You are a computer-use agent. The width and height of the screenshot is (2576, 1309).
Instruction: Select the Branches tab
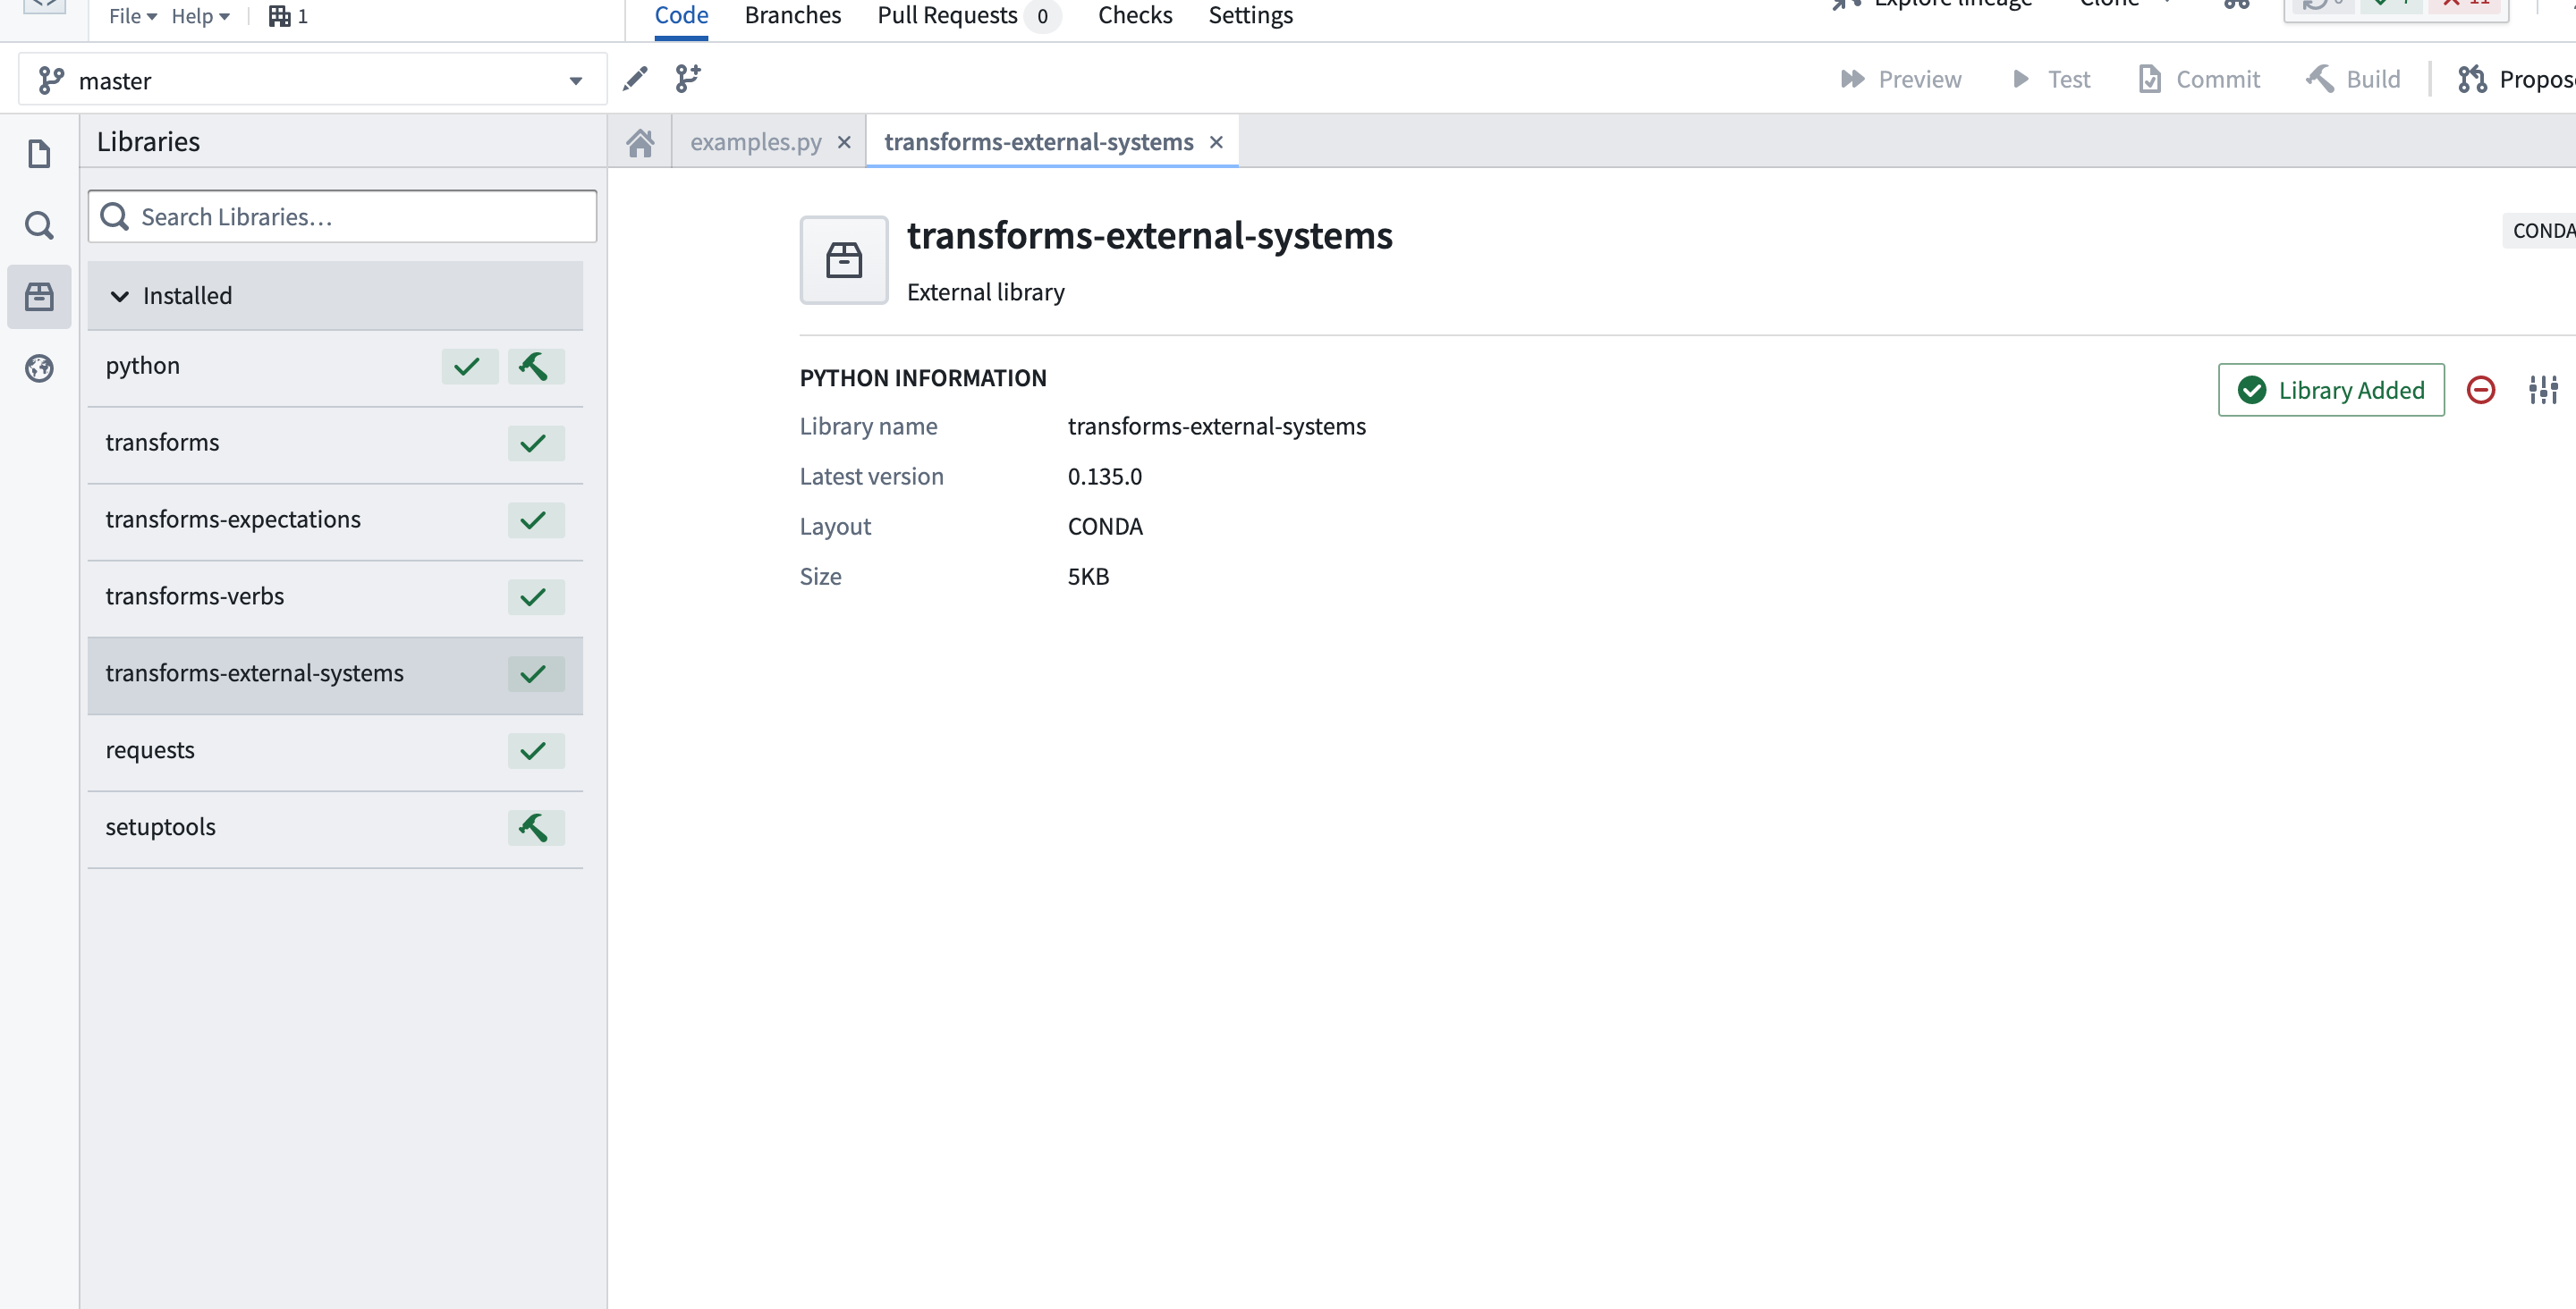pos(793,15)
